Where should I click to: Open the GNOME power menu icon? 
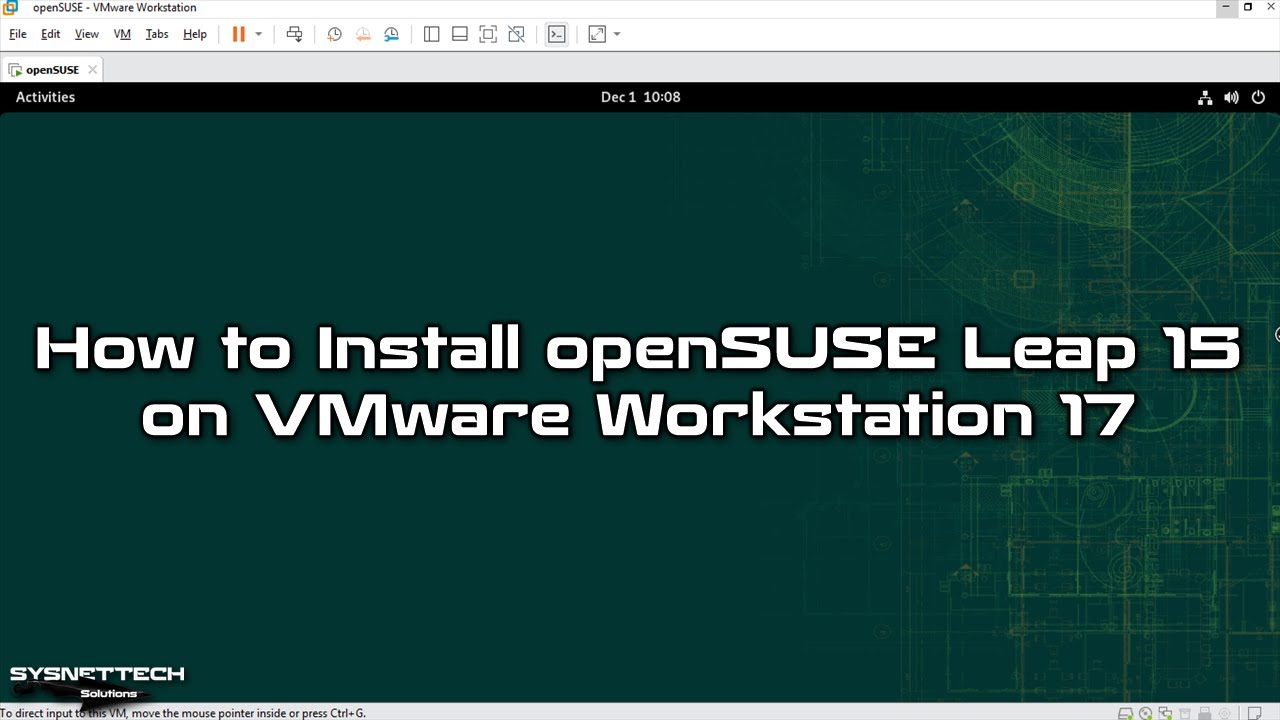click(1258, 97)
